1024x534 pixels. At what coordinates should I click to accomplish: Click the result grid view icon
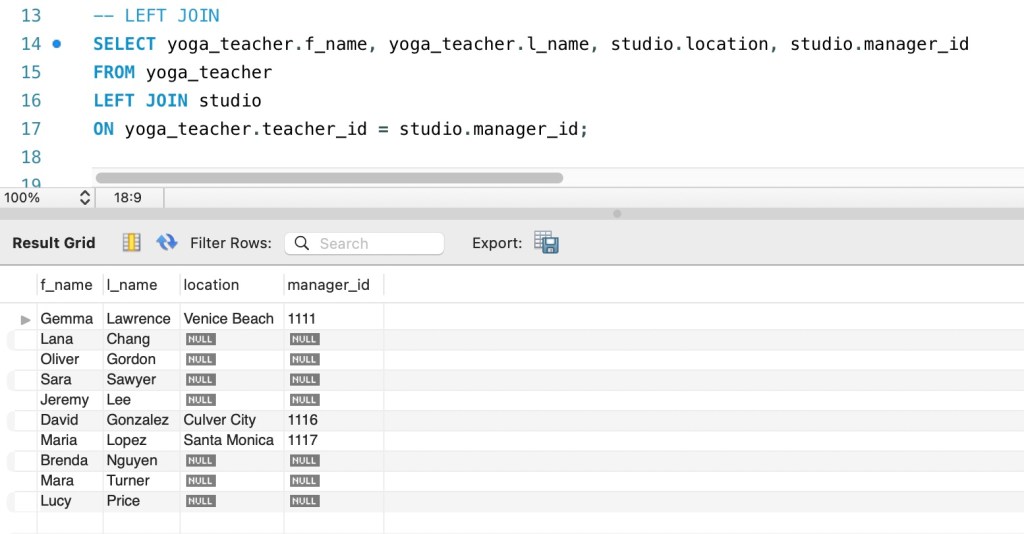click(x=131, y=243)
